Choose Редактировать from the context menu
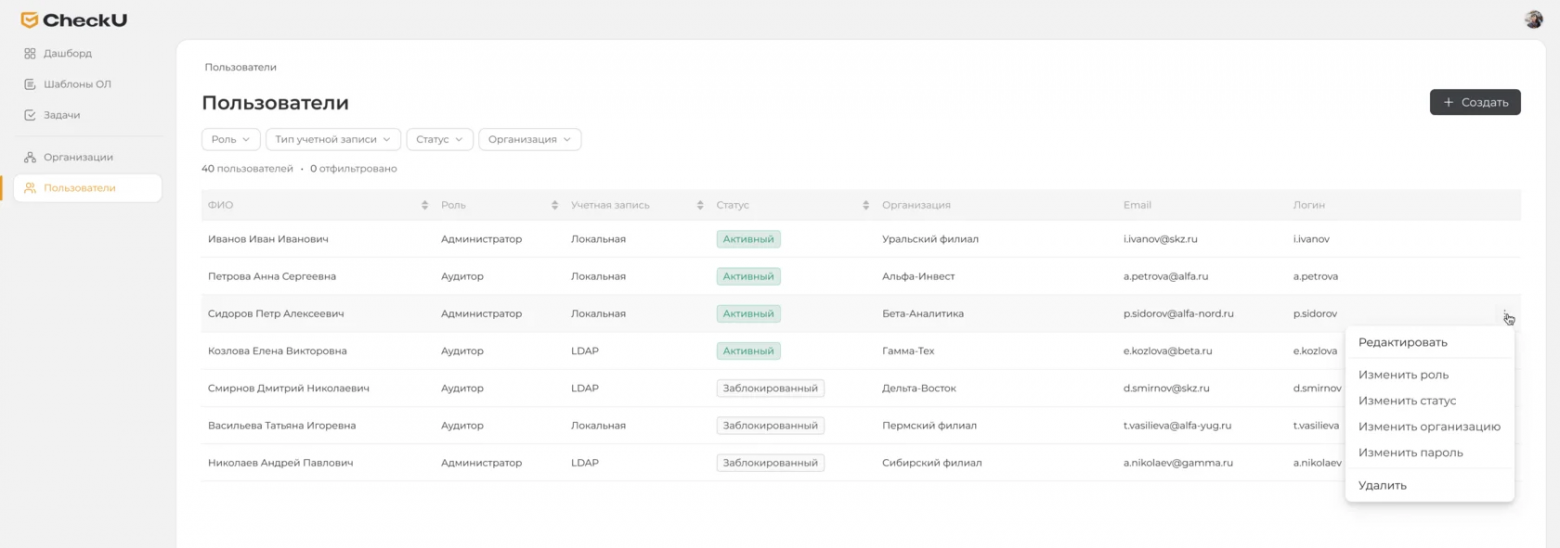The width and height of the screenshot is (1560, 548). click(1402, 342)
